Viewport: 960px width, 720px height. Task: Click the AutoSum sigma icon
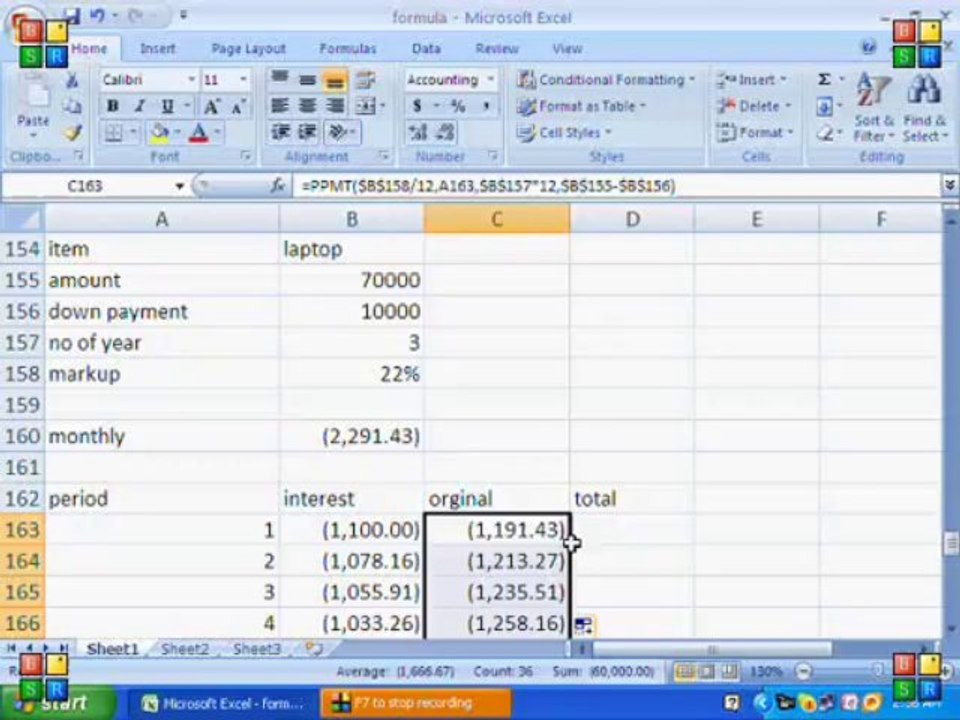pos(825,80)
